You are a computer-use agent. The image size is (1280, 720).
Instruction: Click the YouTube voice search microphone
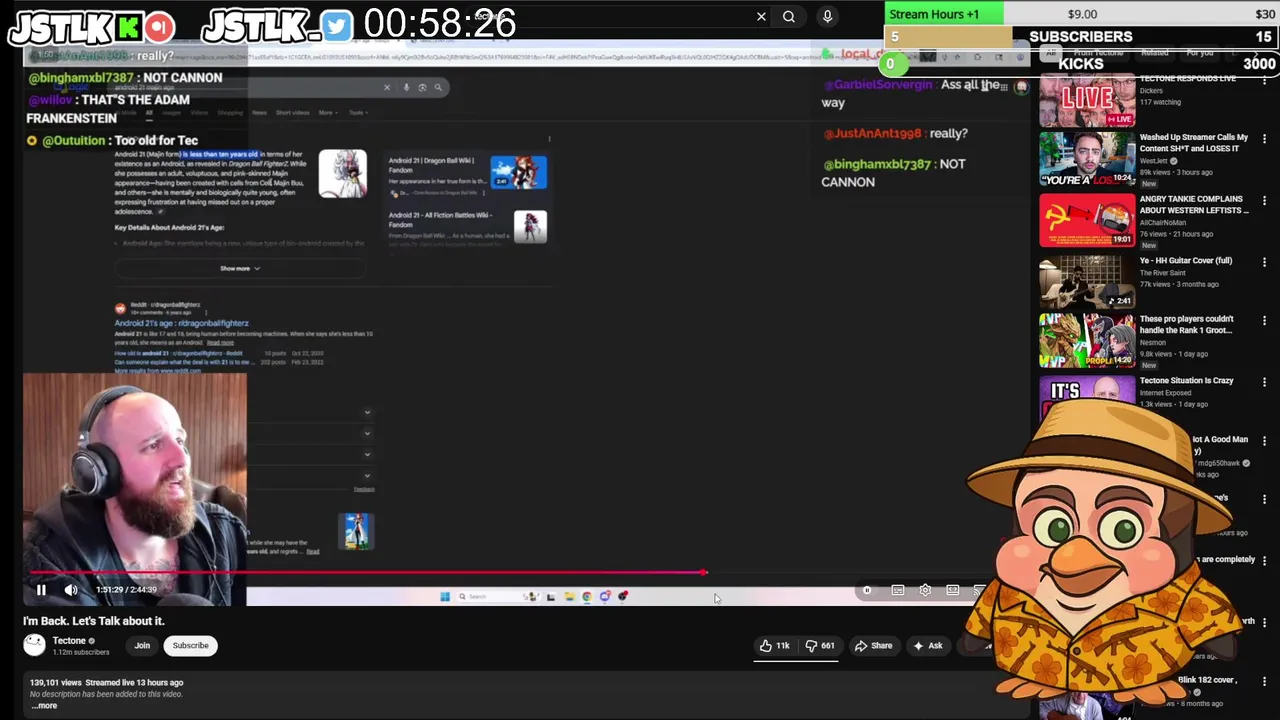click(827, 16)
